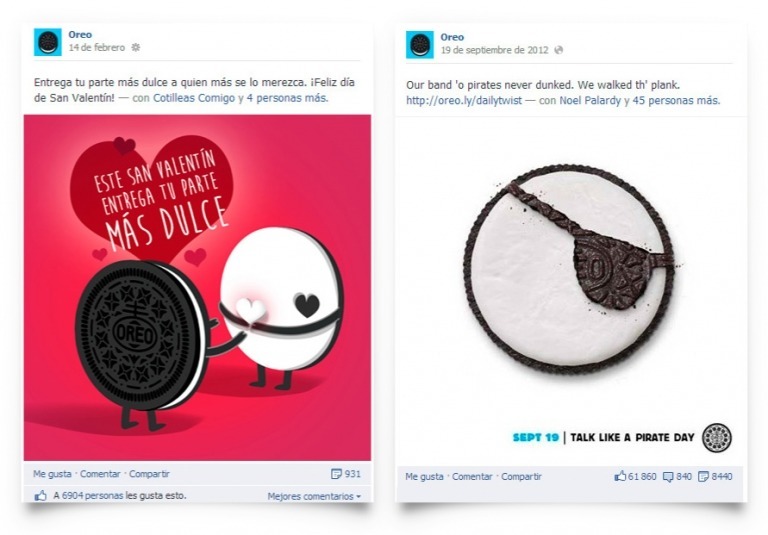Image resolution: width=768 pixels, height=535 pixels.
Task: Click Compartir on Valentine post
Action: coord(149,474)
